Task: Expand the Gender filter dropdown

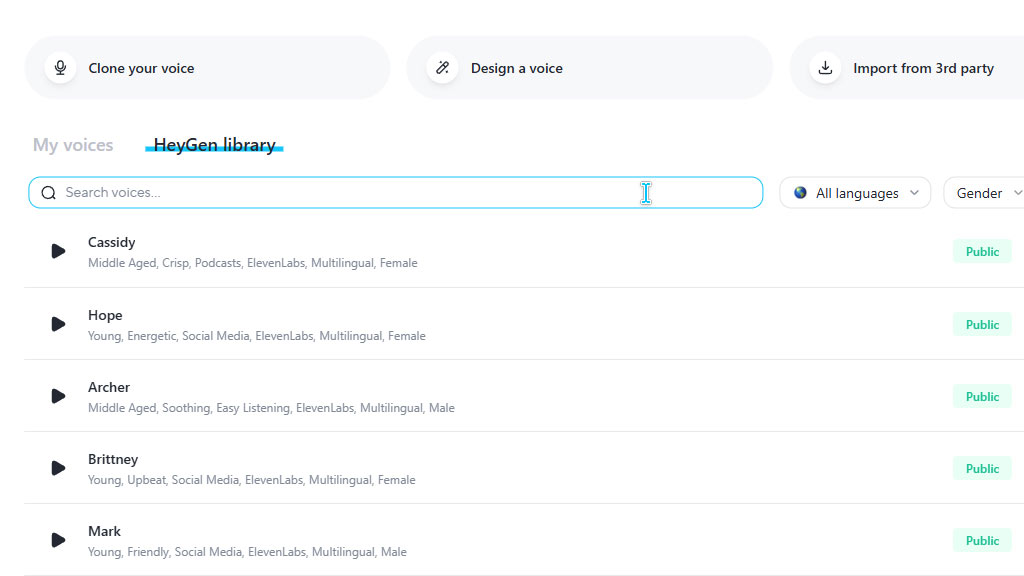Action: coord(984,193)
